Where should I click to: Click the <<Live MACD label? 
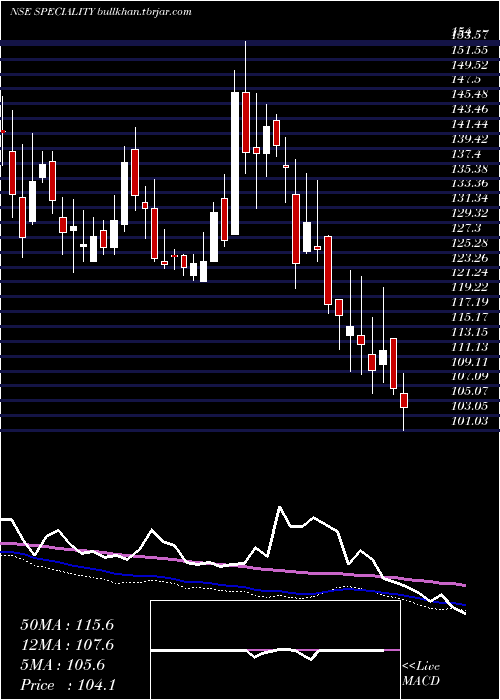[421, 673]
